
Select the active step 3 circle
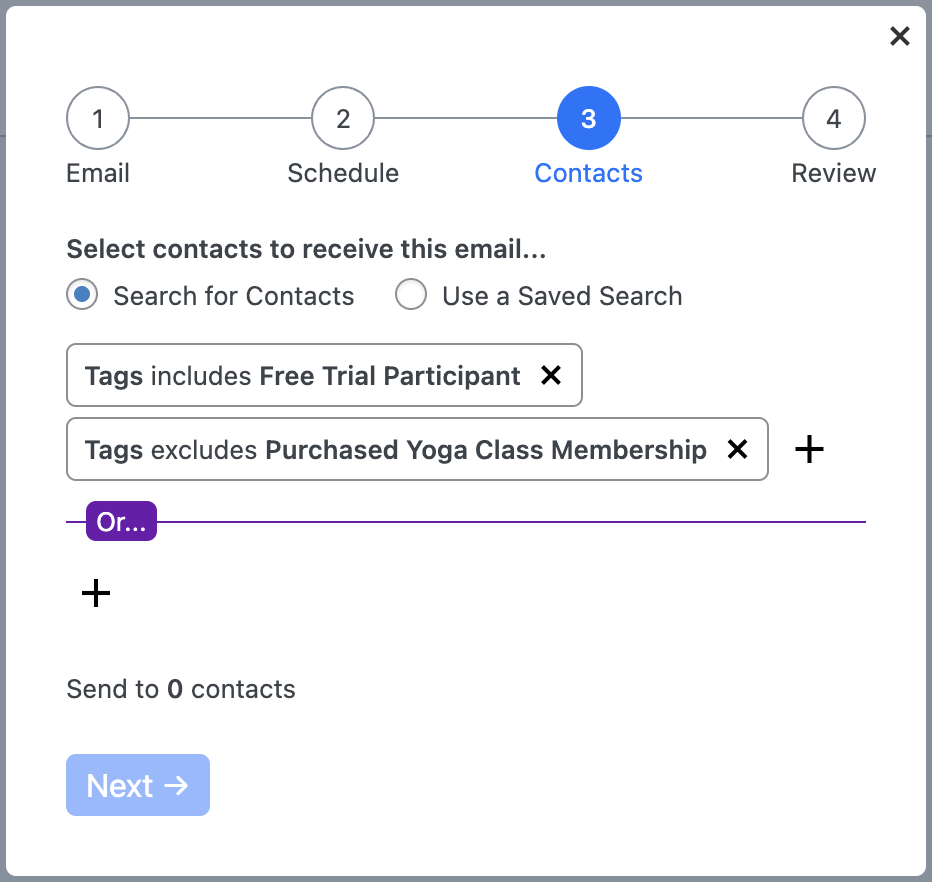[x=588, y=118]
